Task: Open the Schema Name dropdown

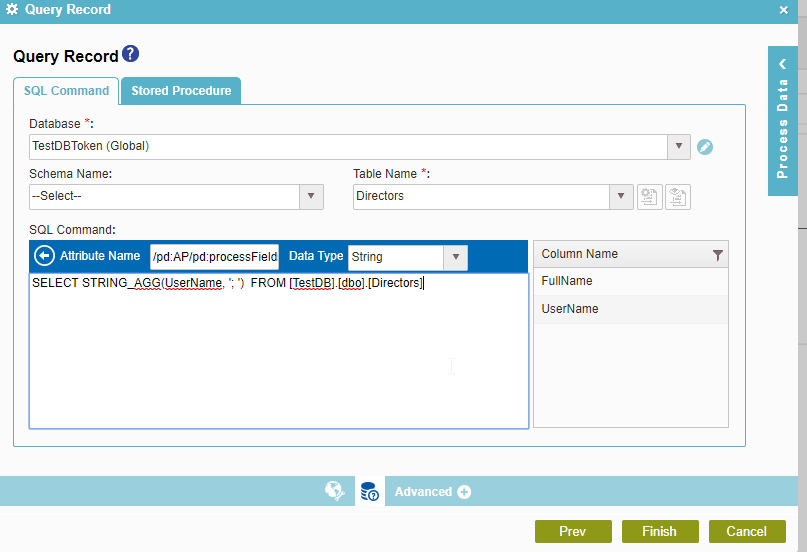Action: (312, 197)
